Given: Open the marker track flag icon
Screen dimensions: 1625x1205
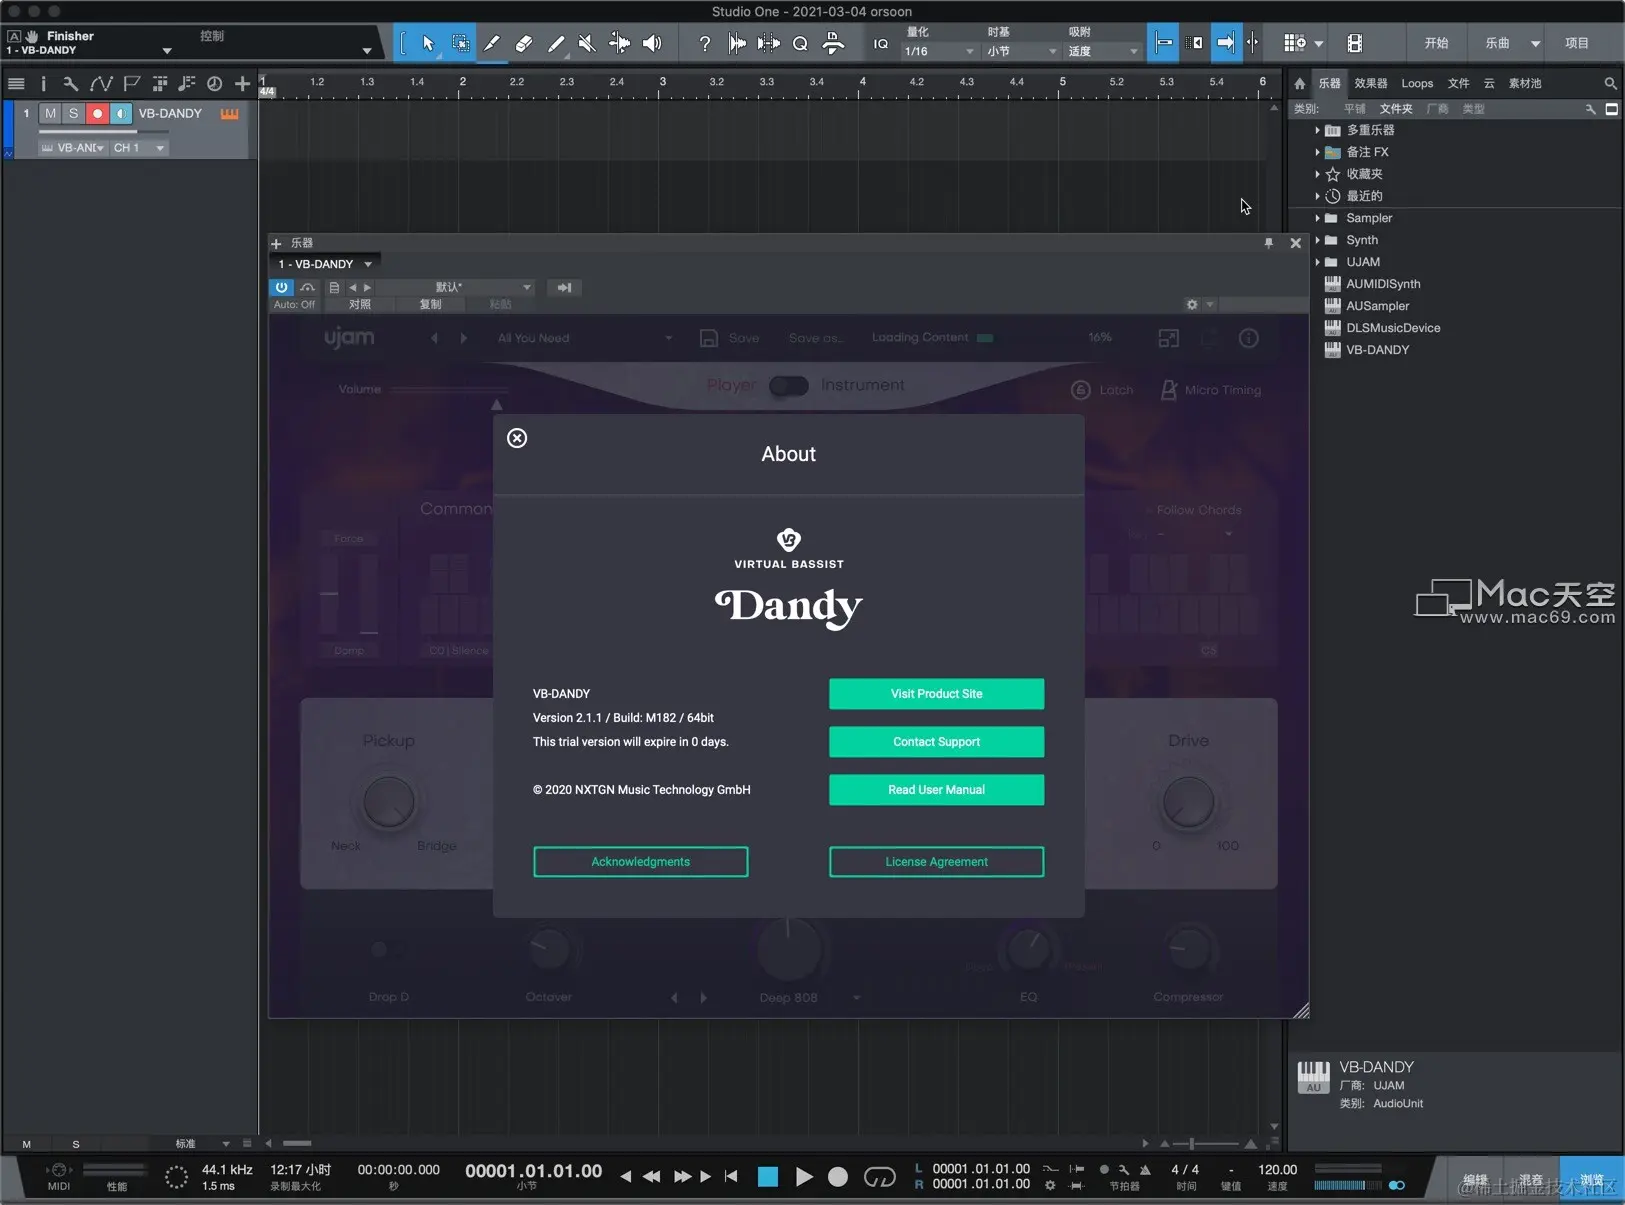Looking at the screenshot, I should pos(131,84).
